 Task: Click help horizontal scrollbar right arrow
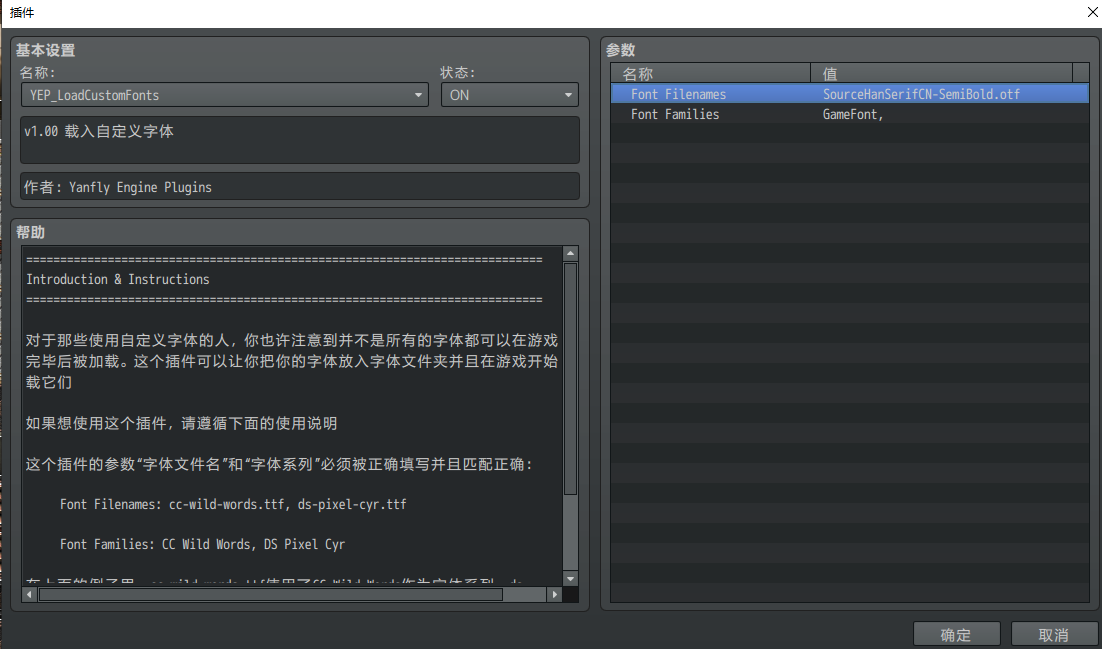pyautogui.click(x=555, y=595)
